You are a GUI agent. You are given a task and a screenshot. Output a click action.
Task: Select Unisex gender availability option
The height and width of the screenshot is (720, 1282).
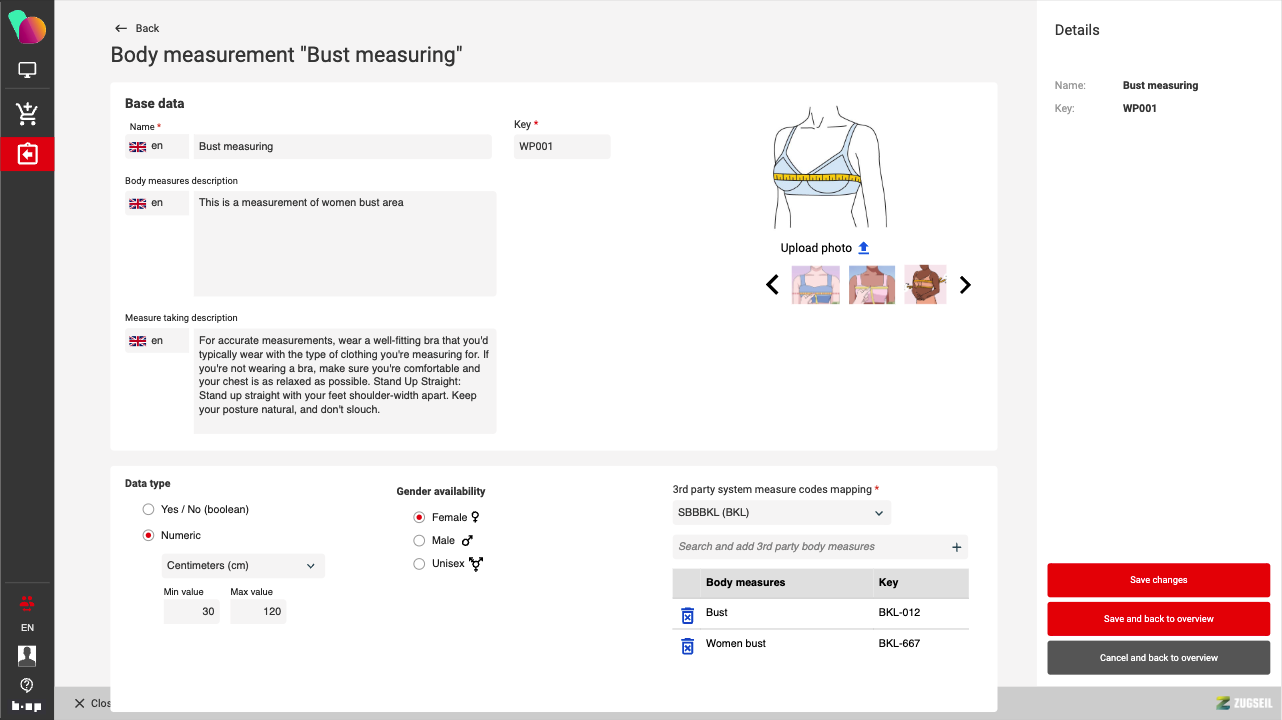click(x=419, y=564)
